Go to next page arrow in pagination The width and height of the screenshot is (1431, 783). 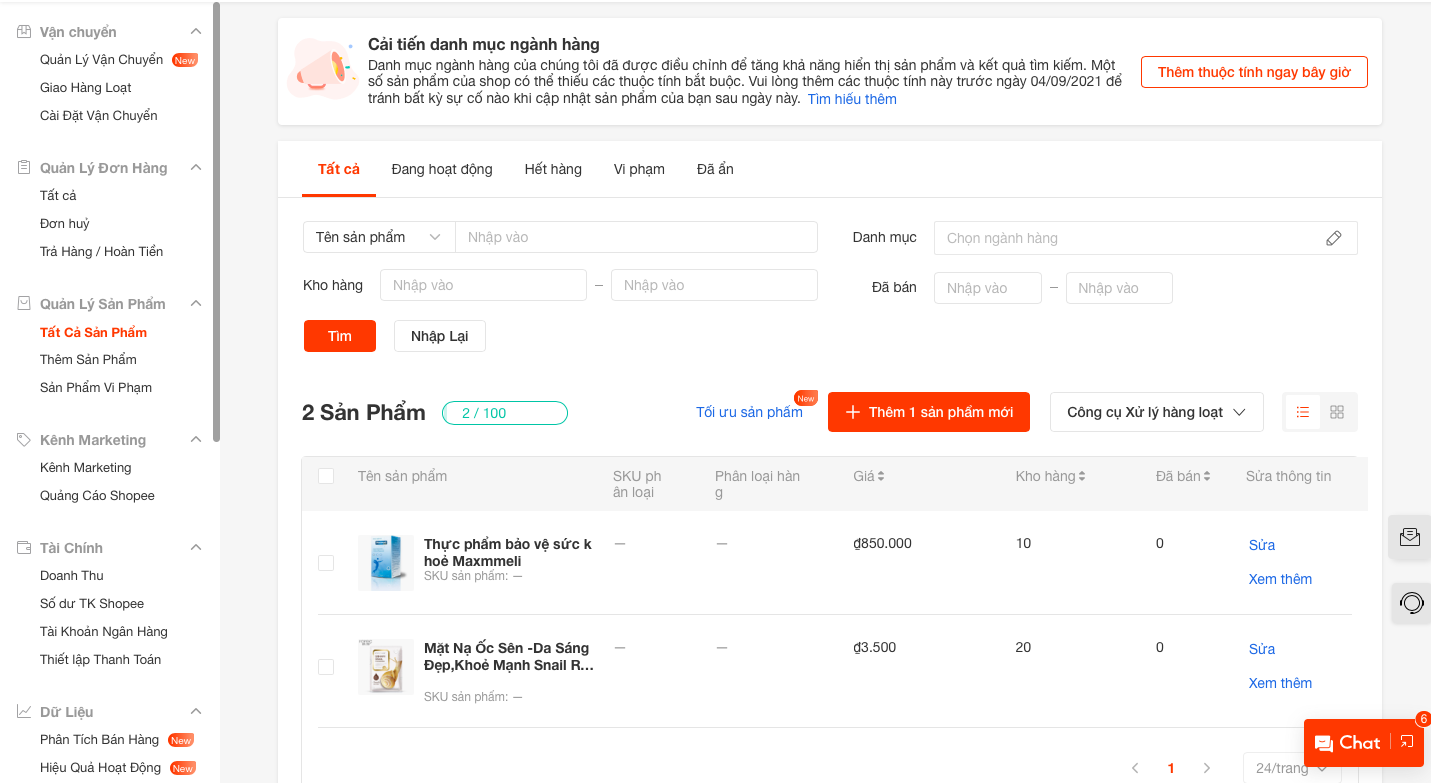pos(1207,768)
